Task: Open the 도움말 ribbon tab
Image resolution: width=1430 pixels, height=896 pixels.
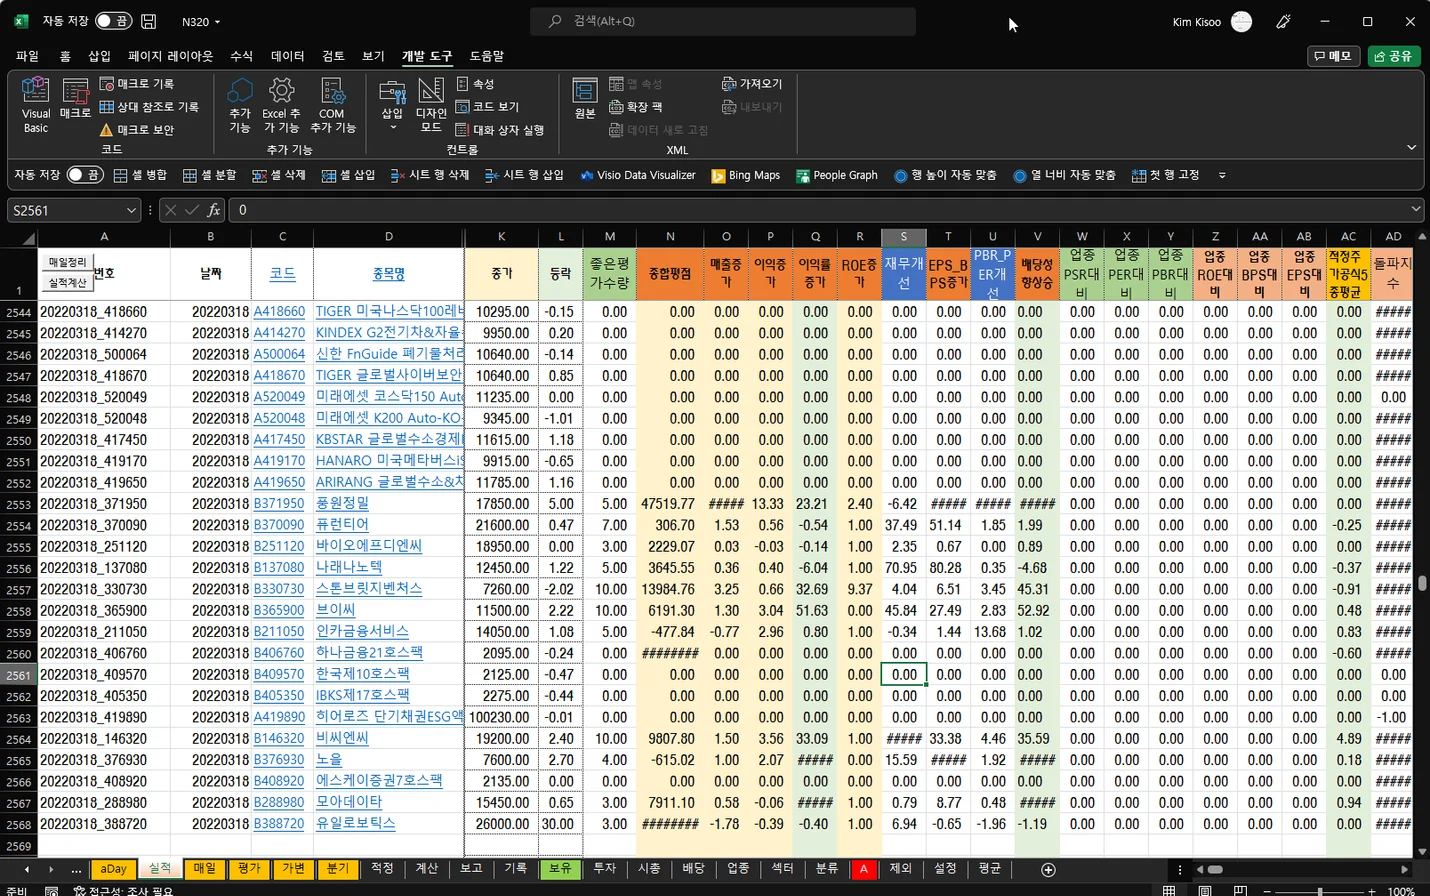Action: click(x=487, y=56)
